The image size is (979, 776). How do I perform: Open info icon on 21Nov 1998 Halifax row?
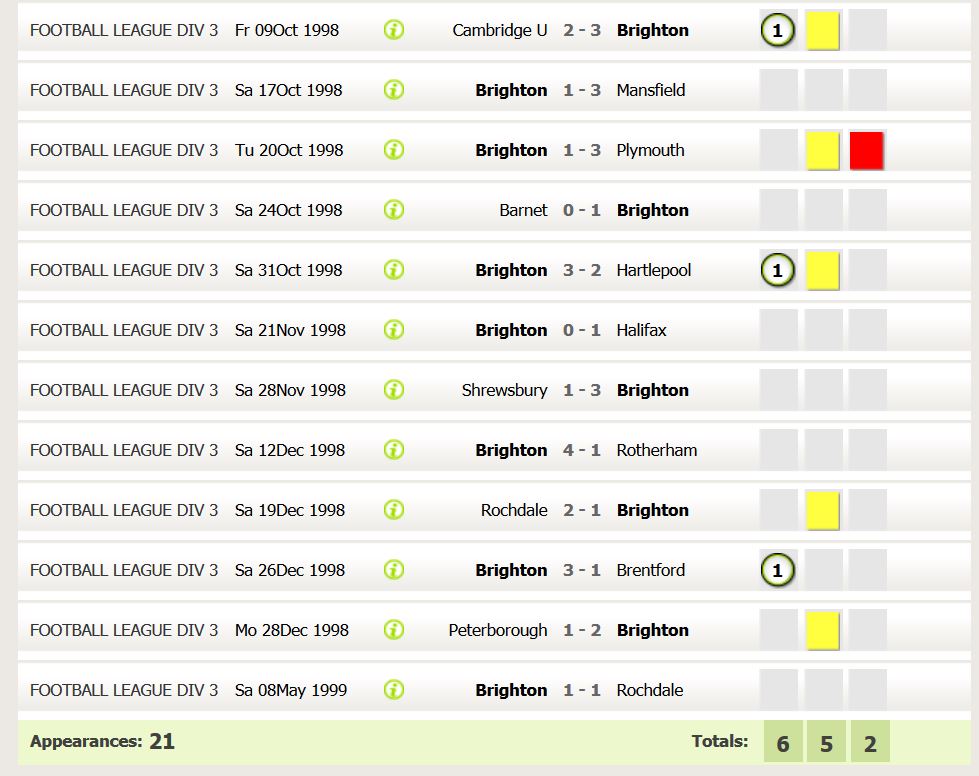tap(394, 329)
